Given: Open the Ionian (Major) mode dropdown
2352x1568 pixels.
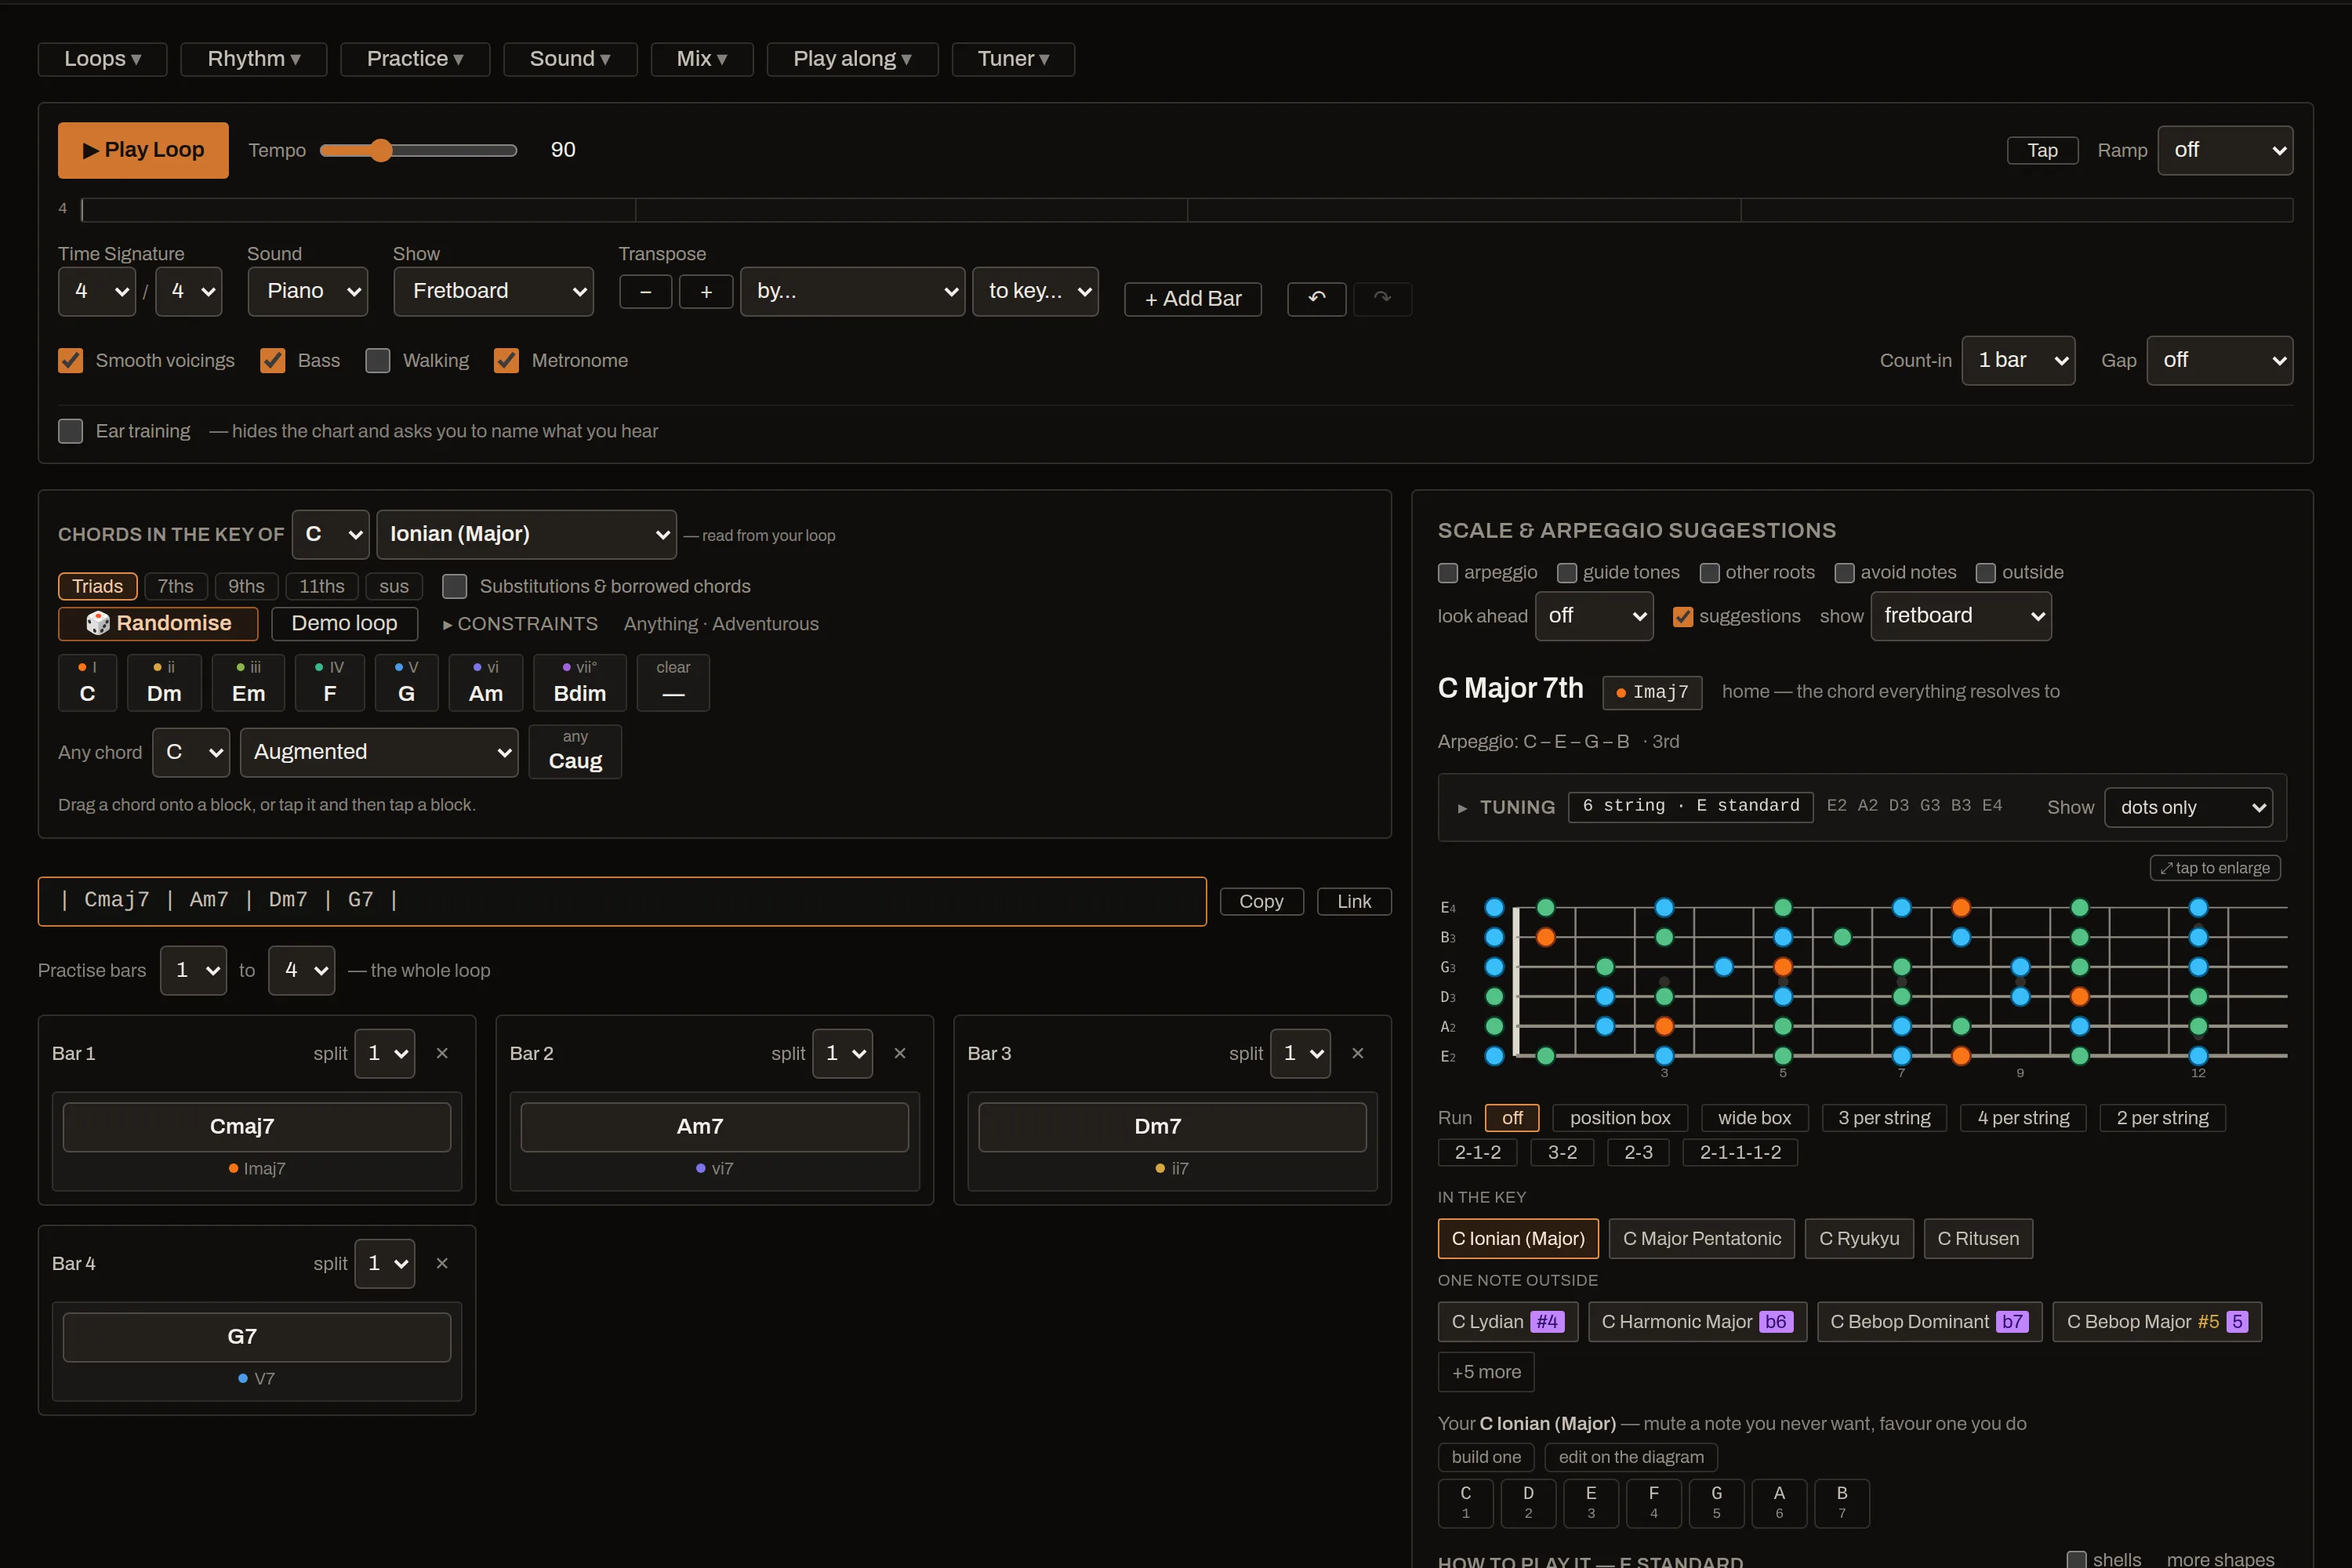Looking at the screenshot, I should pos(526,534).
